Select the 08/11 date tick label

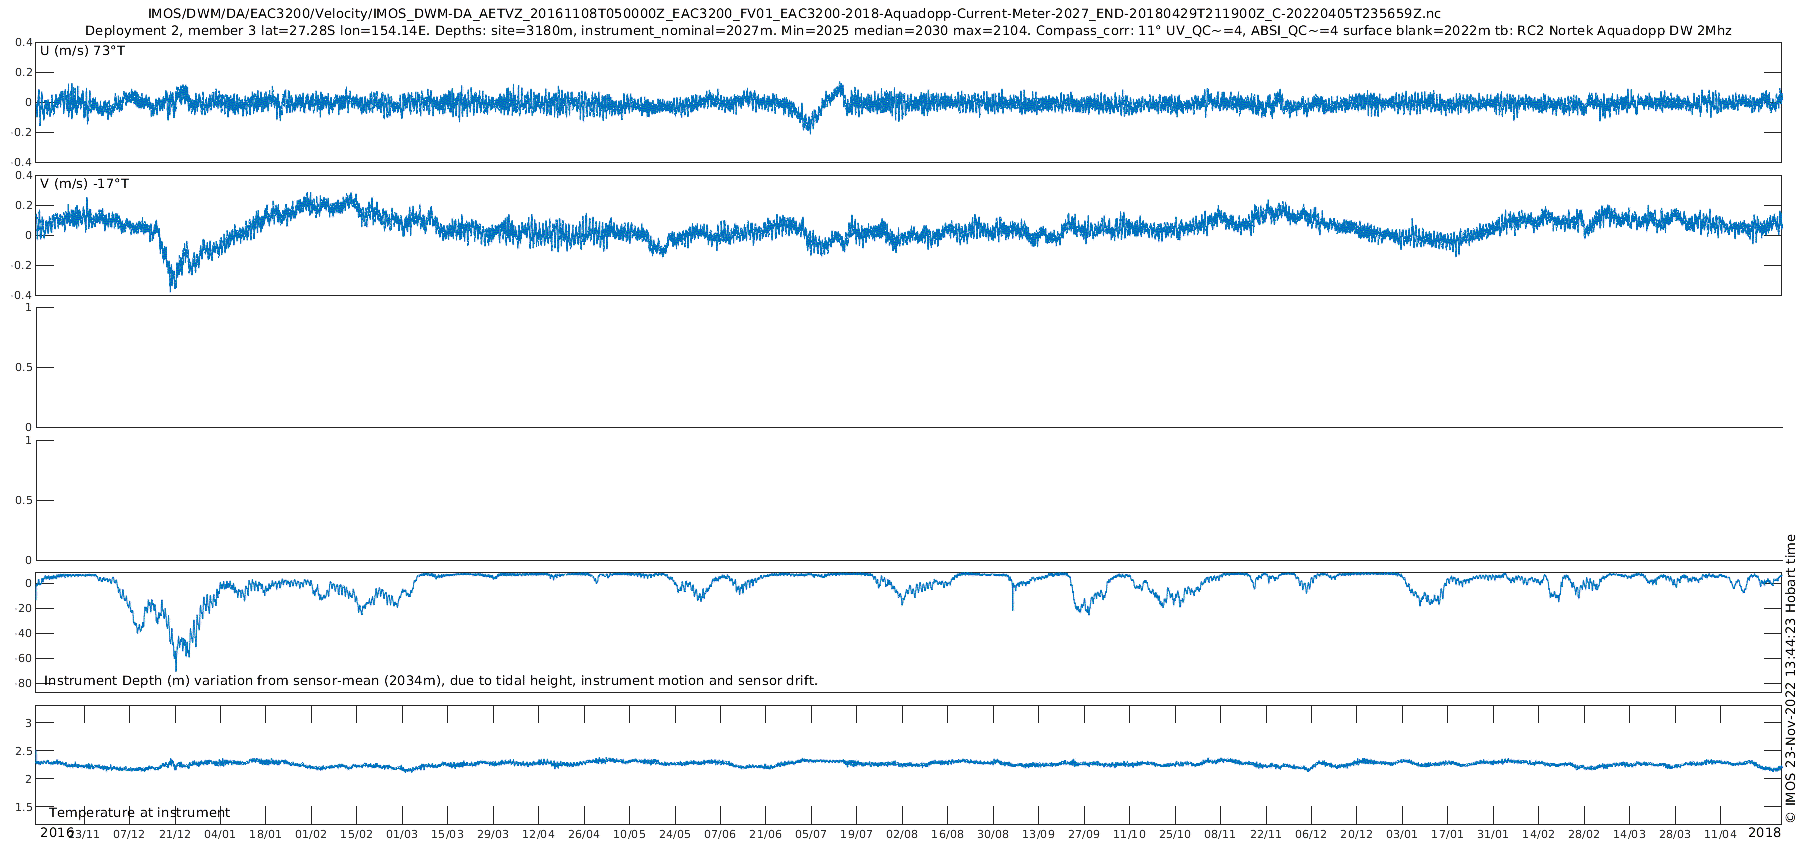pos(1220,835)
